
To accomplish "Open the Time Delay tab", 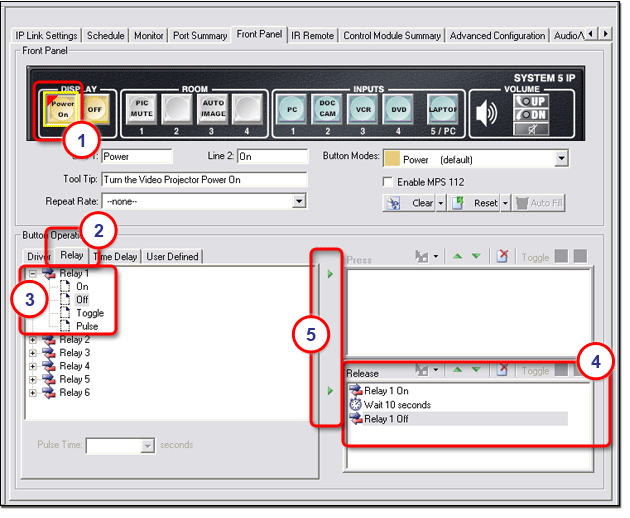I will (x=116, y=257).
